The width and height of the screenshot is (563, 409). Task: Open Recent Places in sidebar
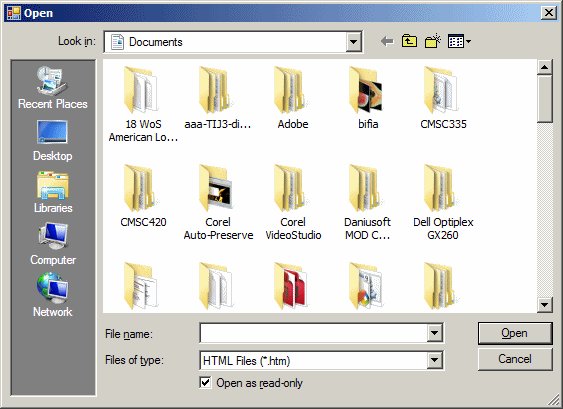coord(53,87)
